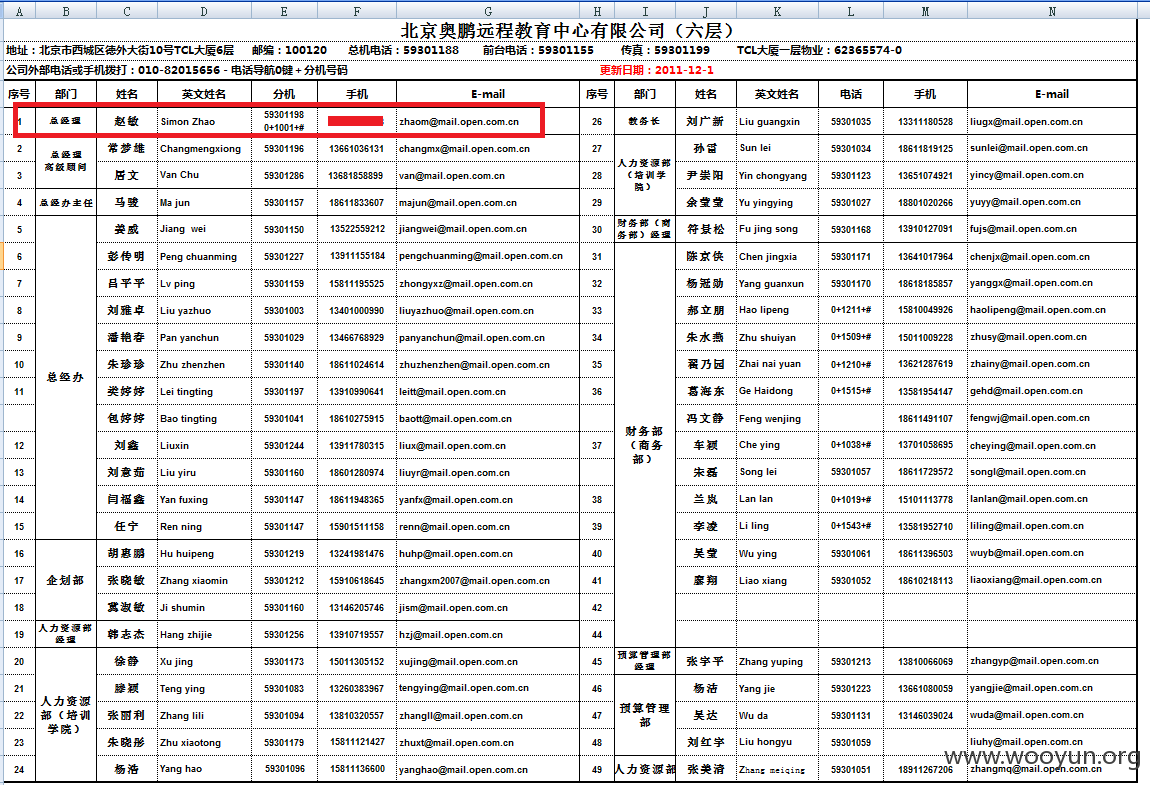The width and height of the screenshot is (1150, 785).
Task: Click email lanlan@mail.open.com.cn
Action: point(1029,499)
